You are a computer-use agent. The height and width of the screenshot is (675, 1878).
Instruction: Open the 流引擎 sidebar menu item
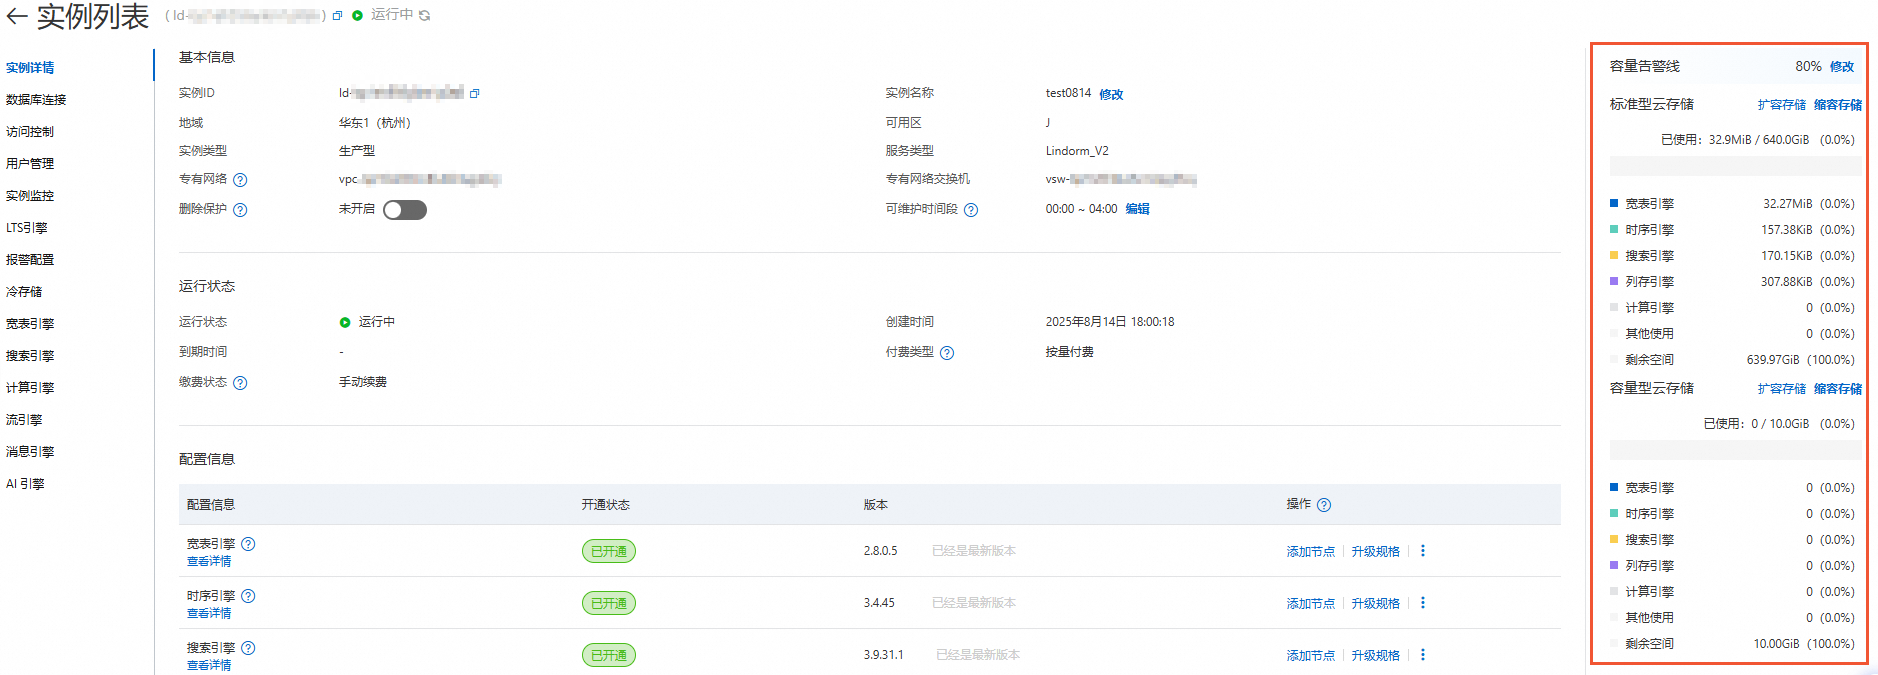coord(24,420)
